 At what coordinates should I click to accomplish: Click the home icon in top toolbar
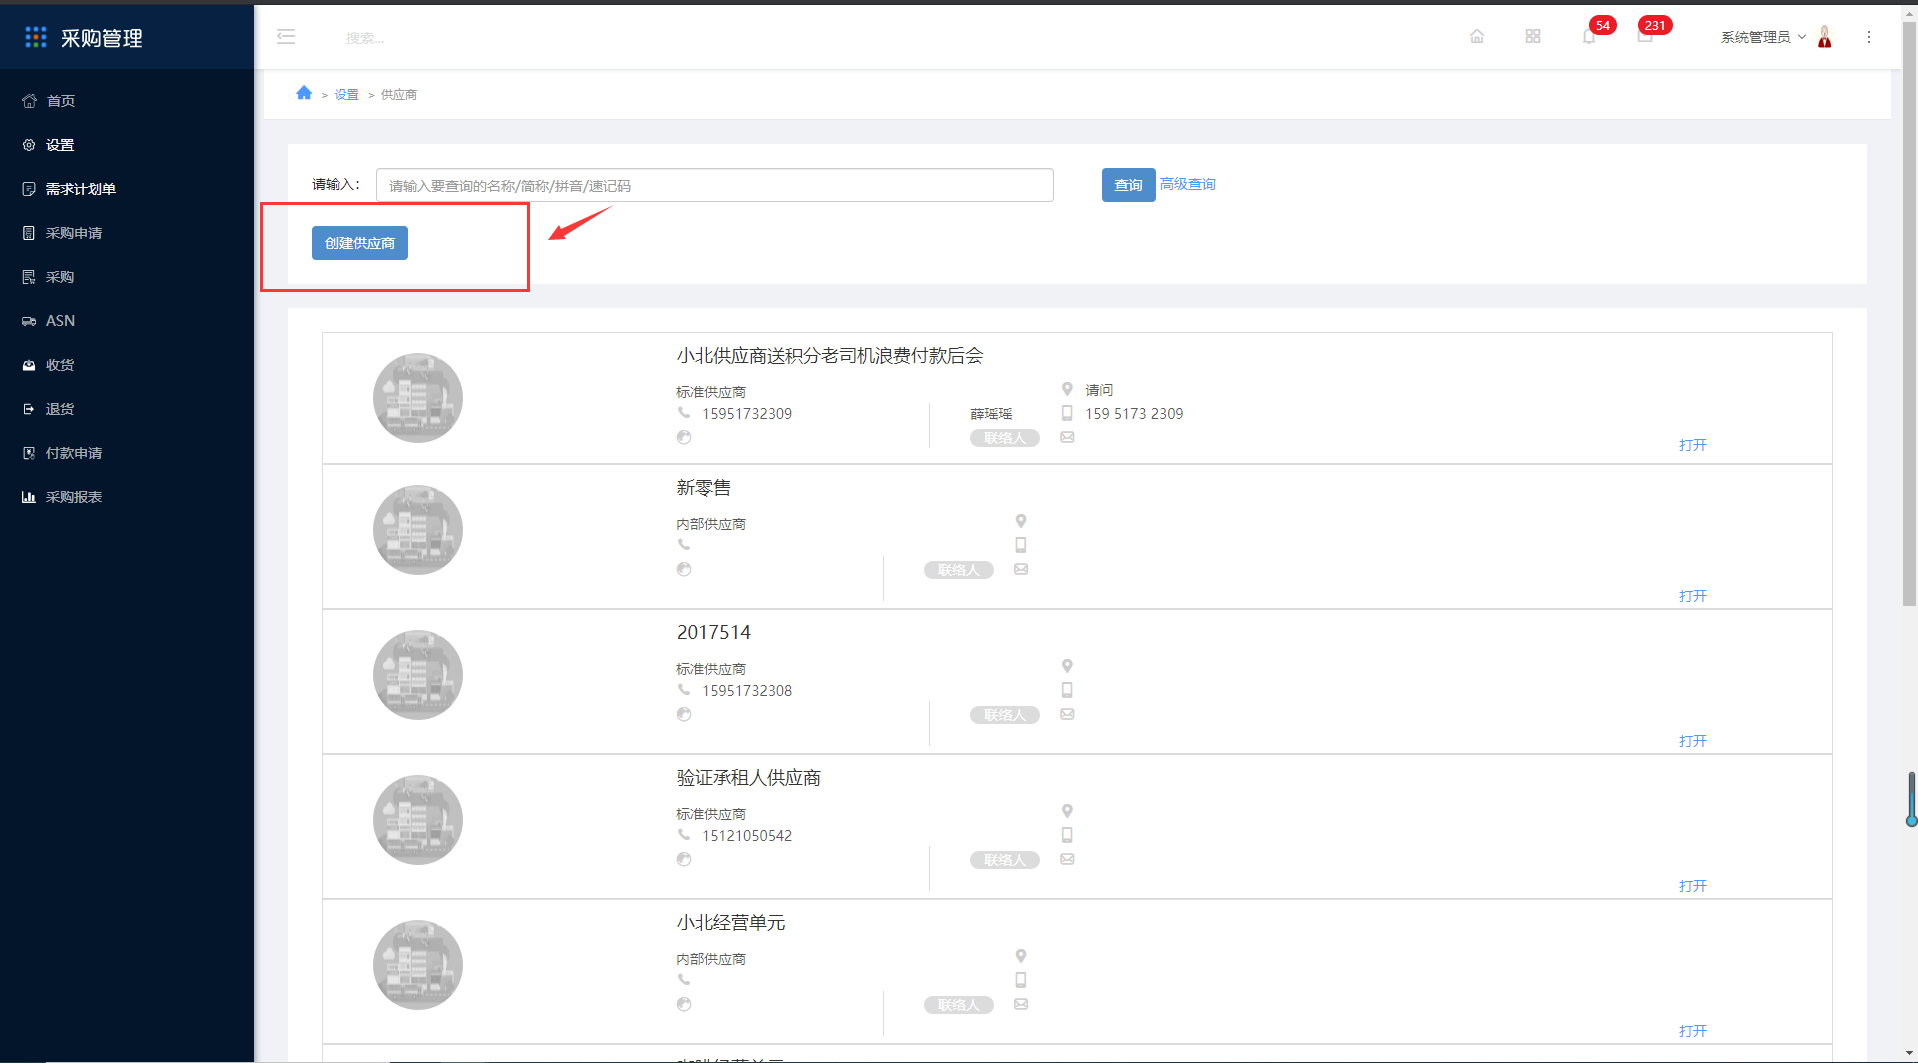(1477, 37)
